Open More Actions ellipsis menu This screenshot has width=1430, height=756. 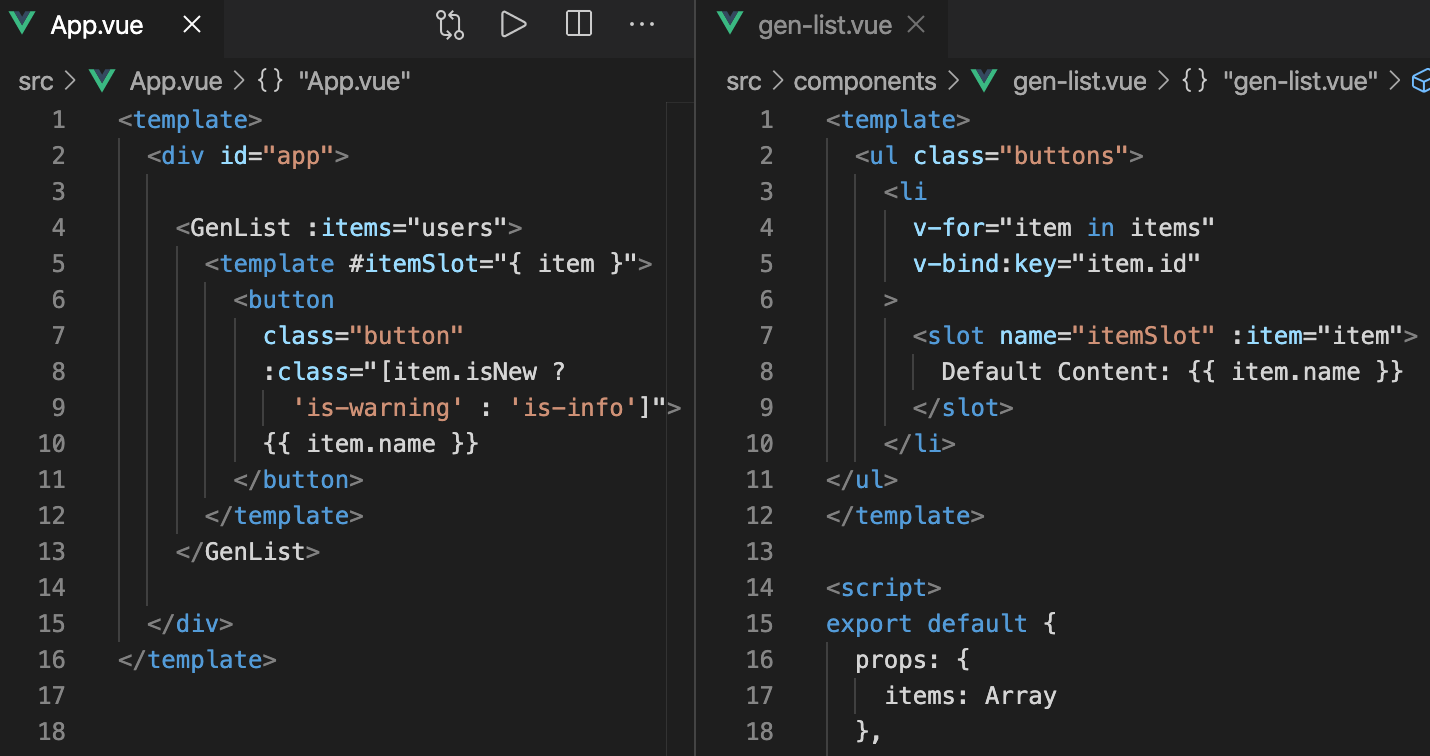pos(641,25)
